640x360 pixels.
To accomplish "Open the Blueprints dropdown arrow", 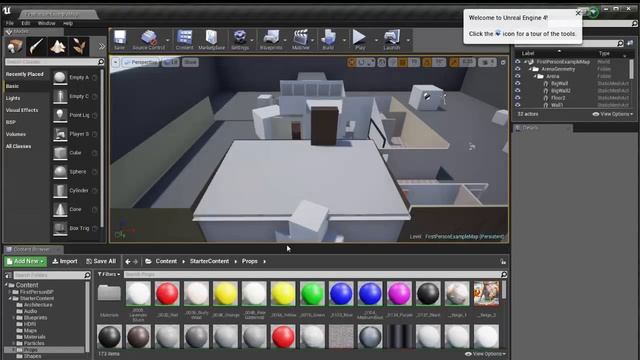I will point(285,40).
